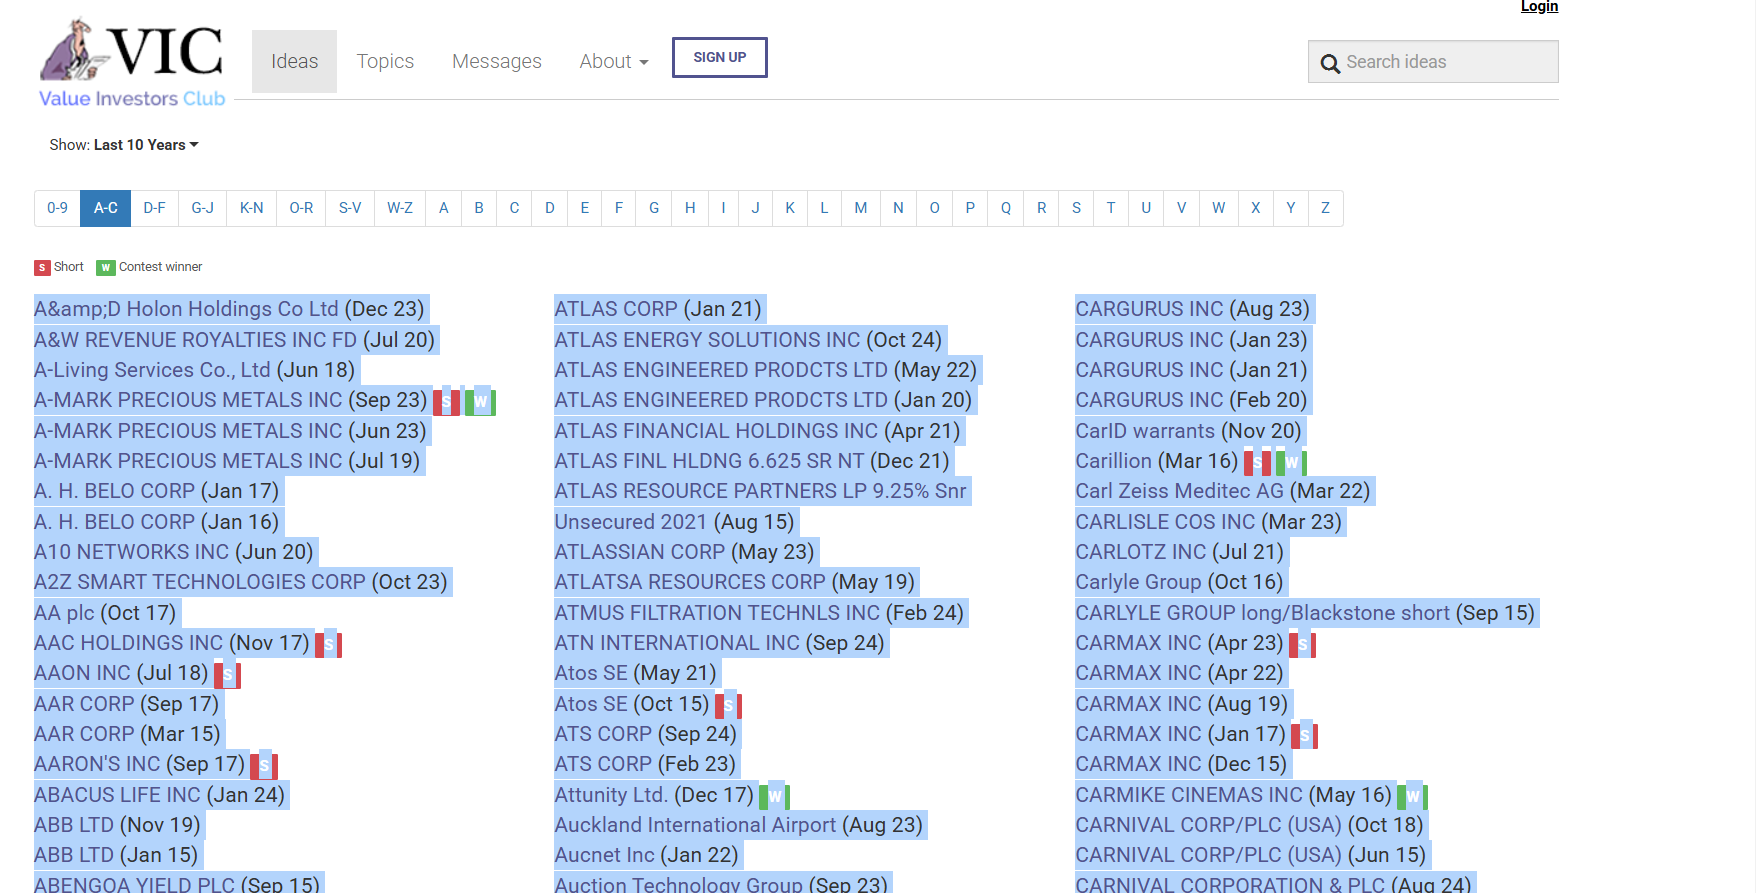Select the S-V filter tab
Screen dimensions: 1756x893
tap(350, 208)
